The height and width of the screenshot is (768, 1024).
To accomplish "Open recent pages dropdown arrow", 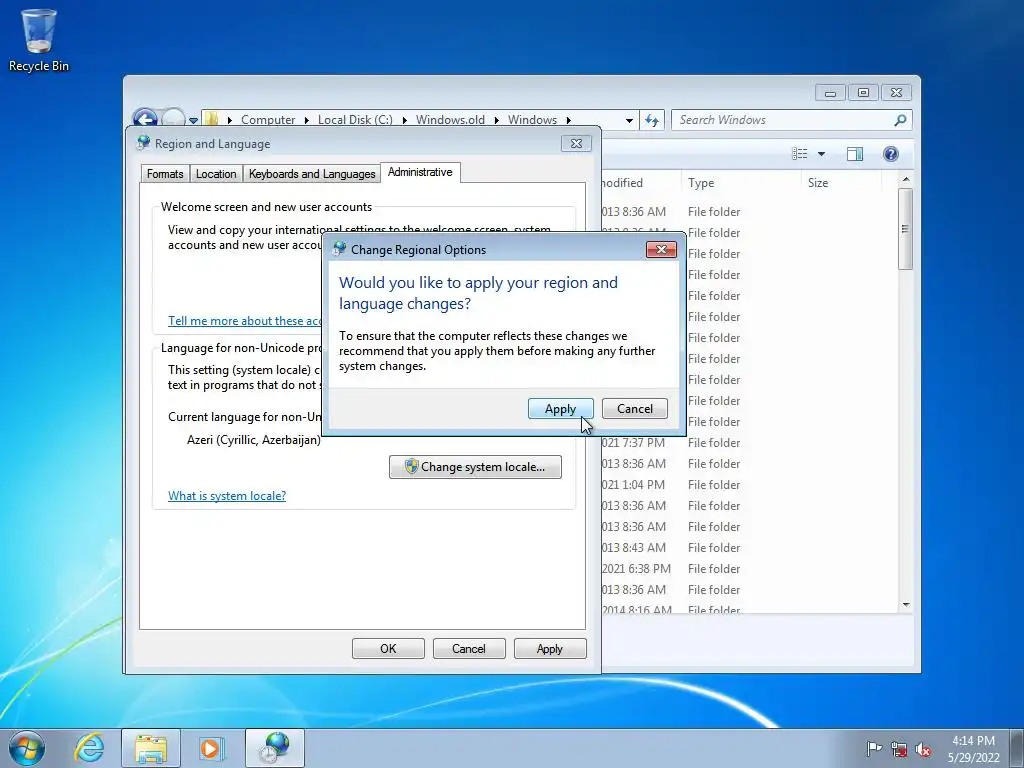I will click(x=193, y=120).
